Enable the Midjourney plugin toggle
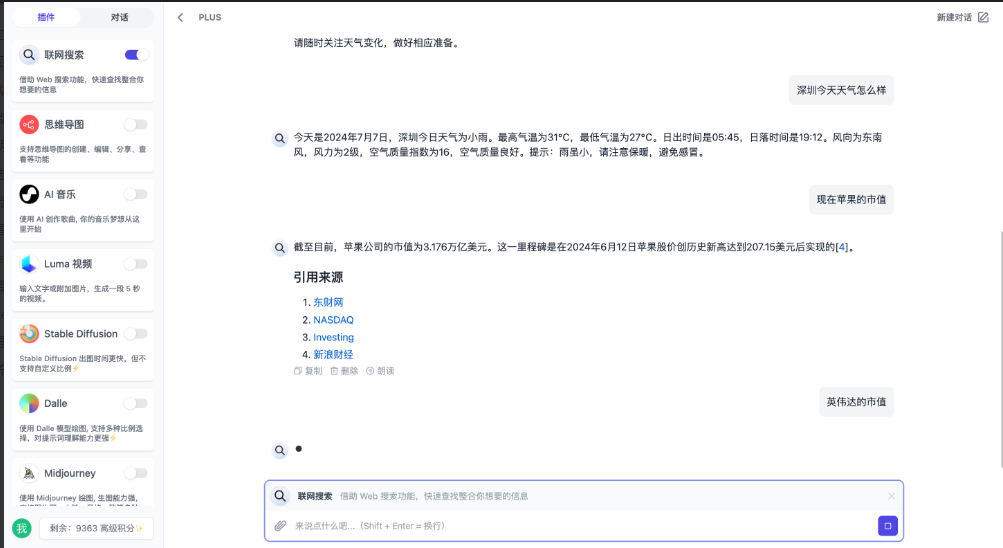This screenshot has width=1003, height=548. pos(136,473)
